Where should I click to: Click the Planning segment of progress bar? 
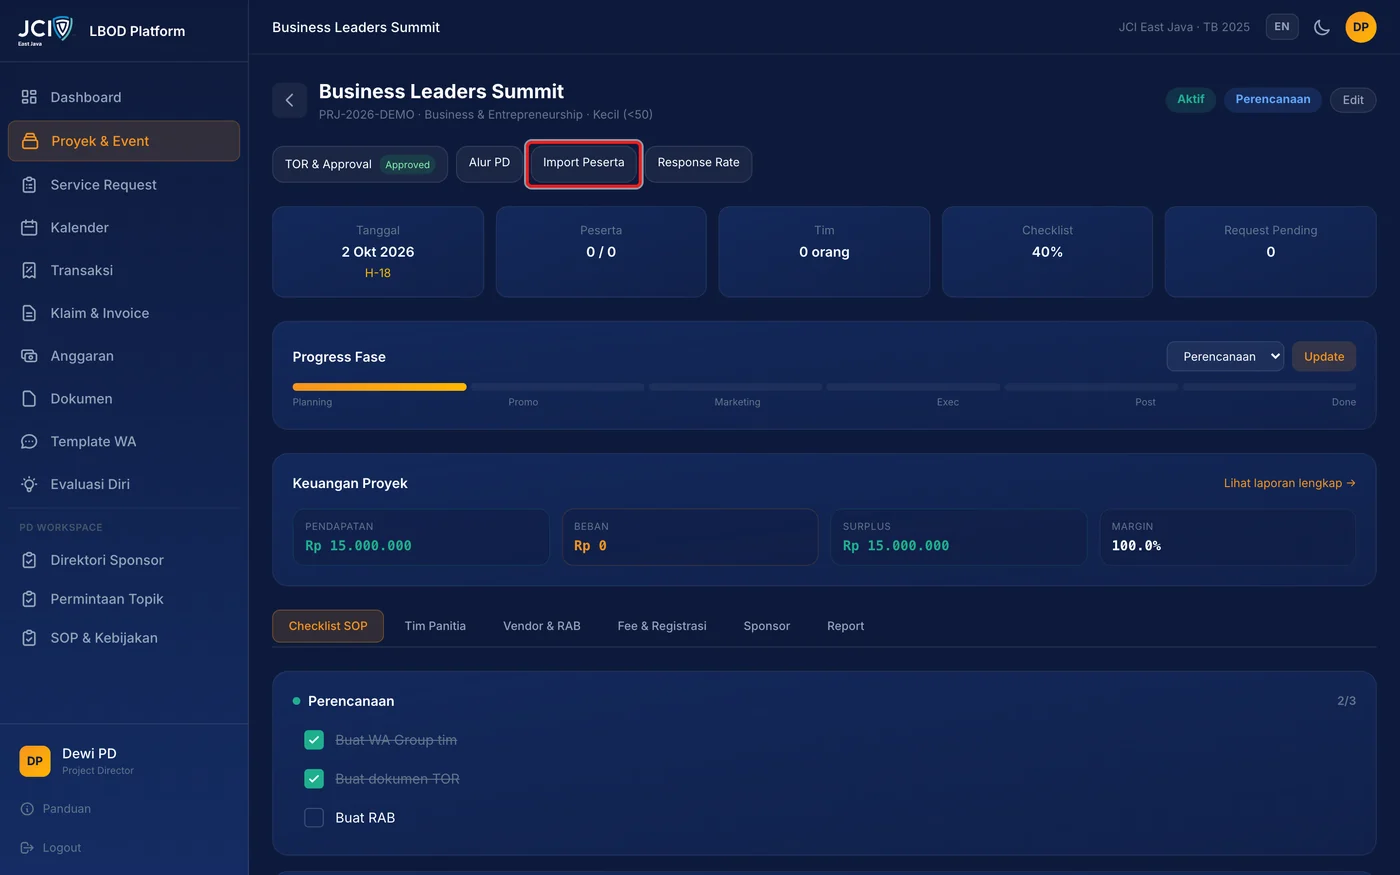(x=379, y=387)
